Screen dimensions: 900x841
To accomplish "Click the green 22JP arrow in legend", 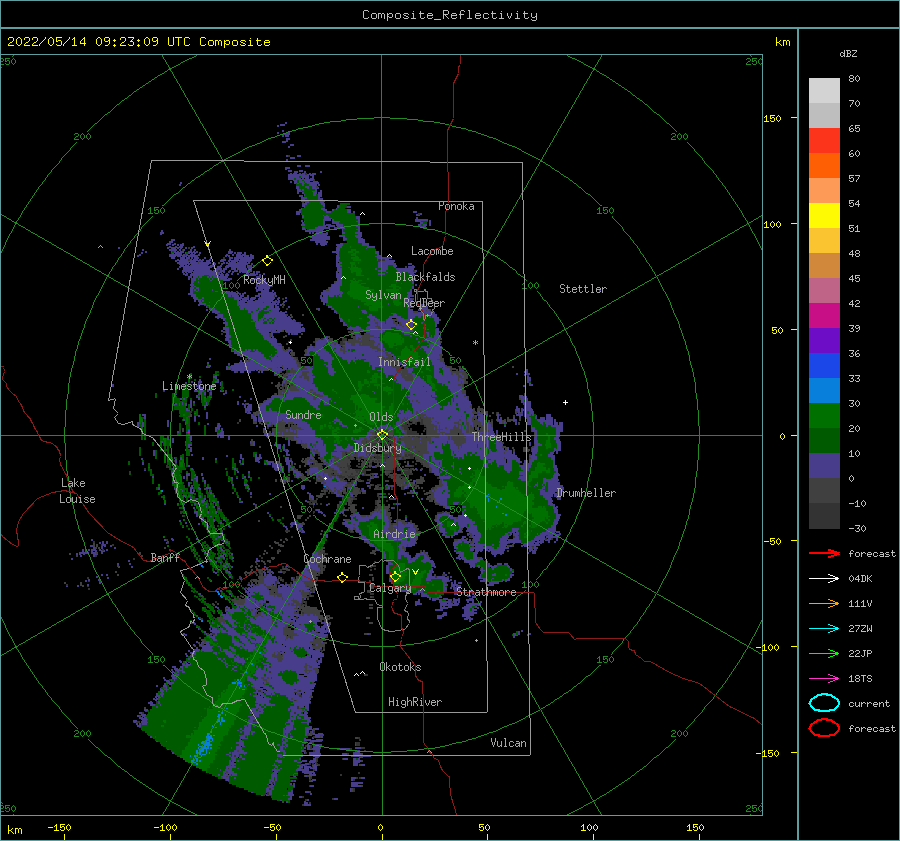I will pyautogui.click(x=824, y=653).
